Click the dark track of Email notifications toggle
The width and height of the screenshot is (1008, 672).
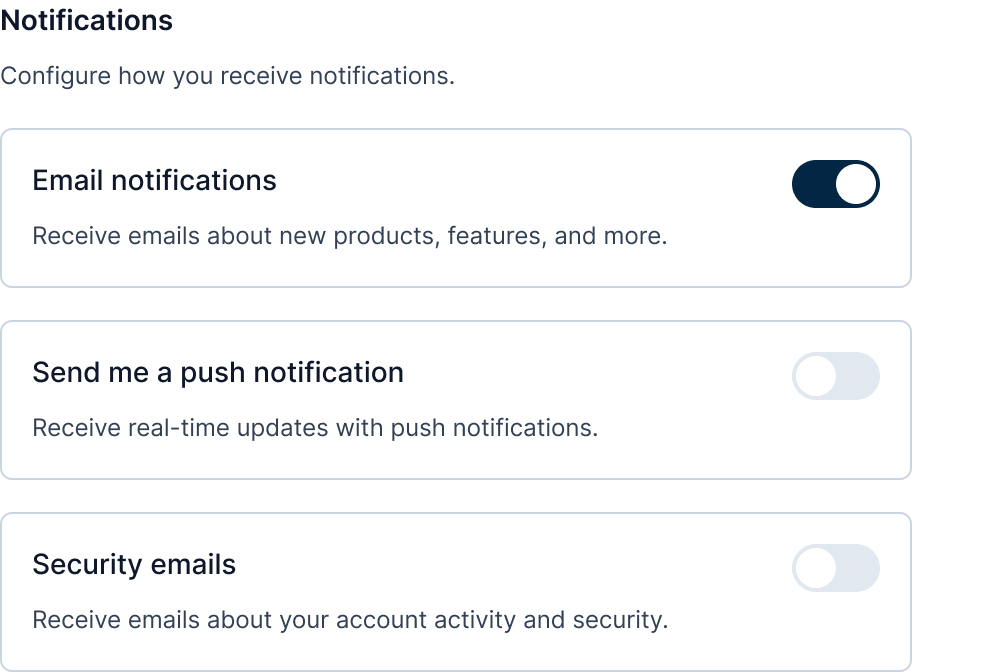[x=812, y=184]
